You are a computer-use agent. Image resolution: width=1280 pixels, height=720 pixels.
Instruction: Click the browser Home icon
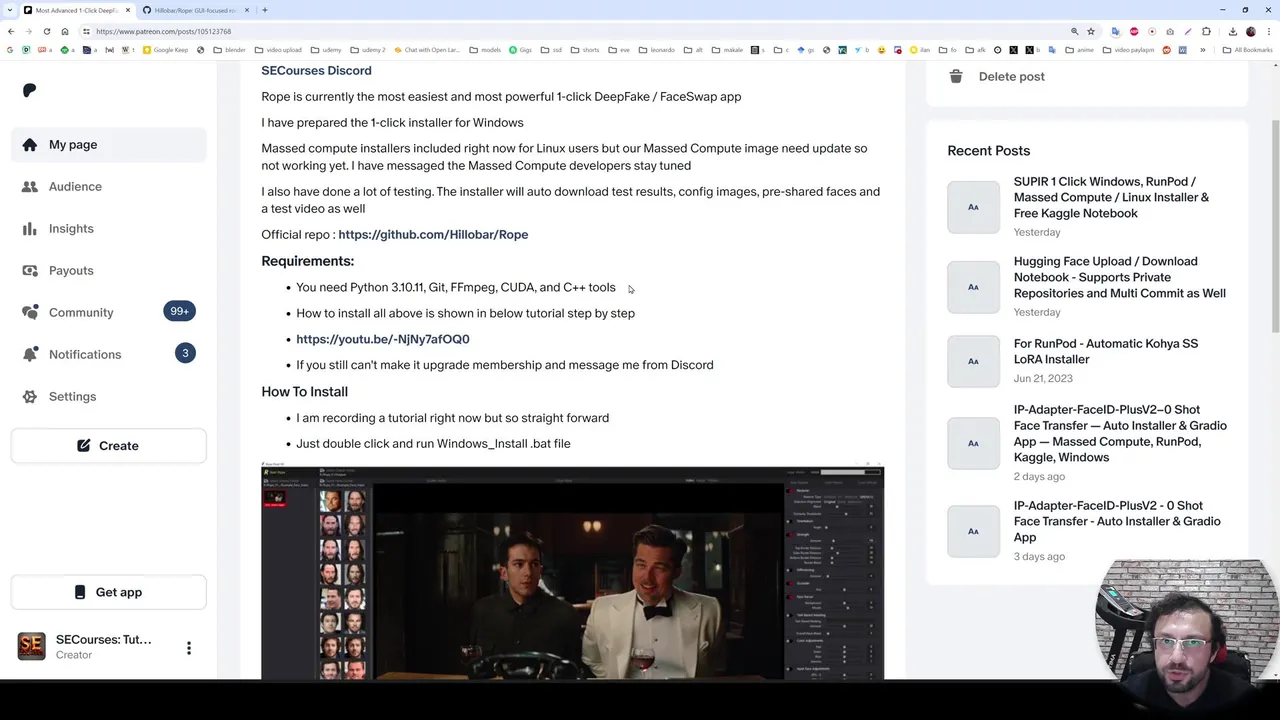pos(65,31)
